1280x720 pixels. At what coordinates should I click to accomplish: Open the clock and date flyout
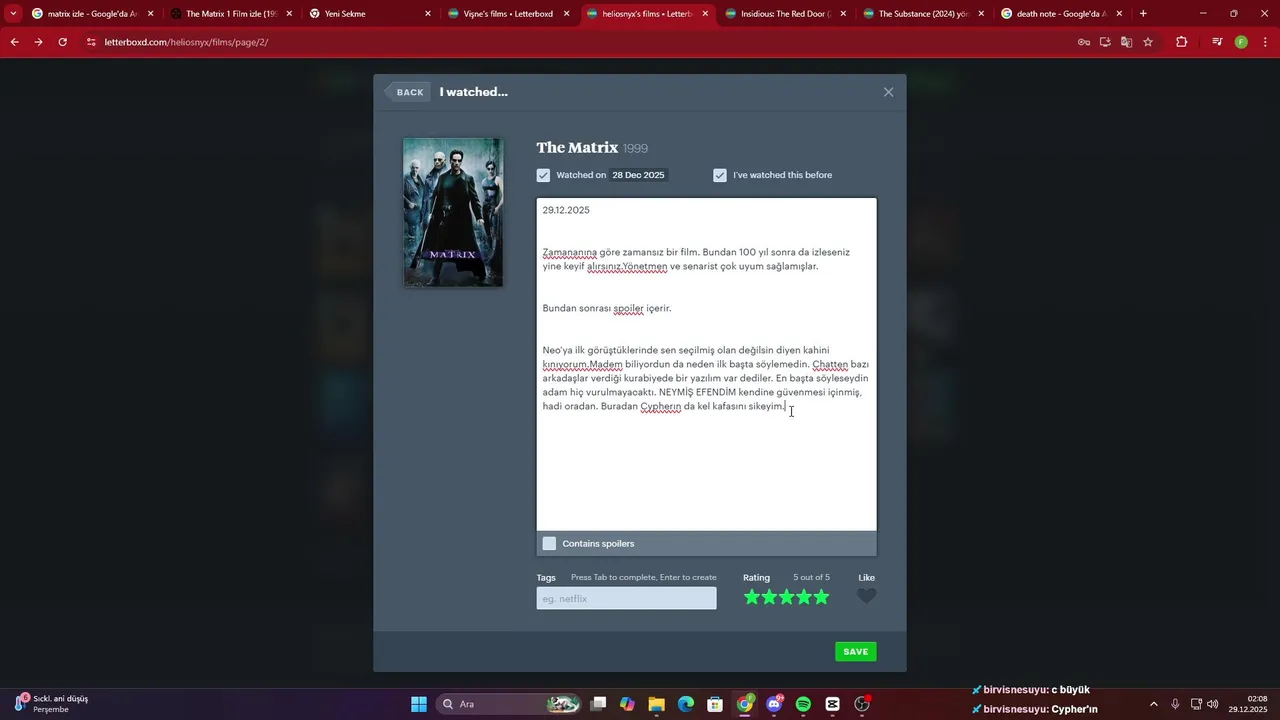point(1248,704)
